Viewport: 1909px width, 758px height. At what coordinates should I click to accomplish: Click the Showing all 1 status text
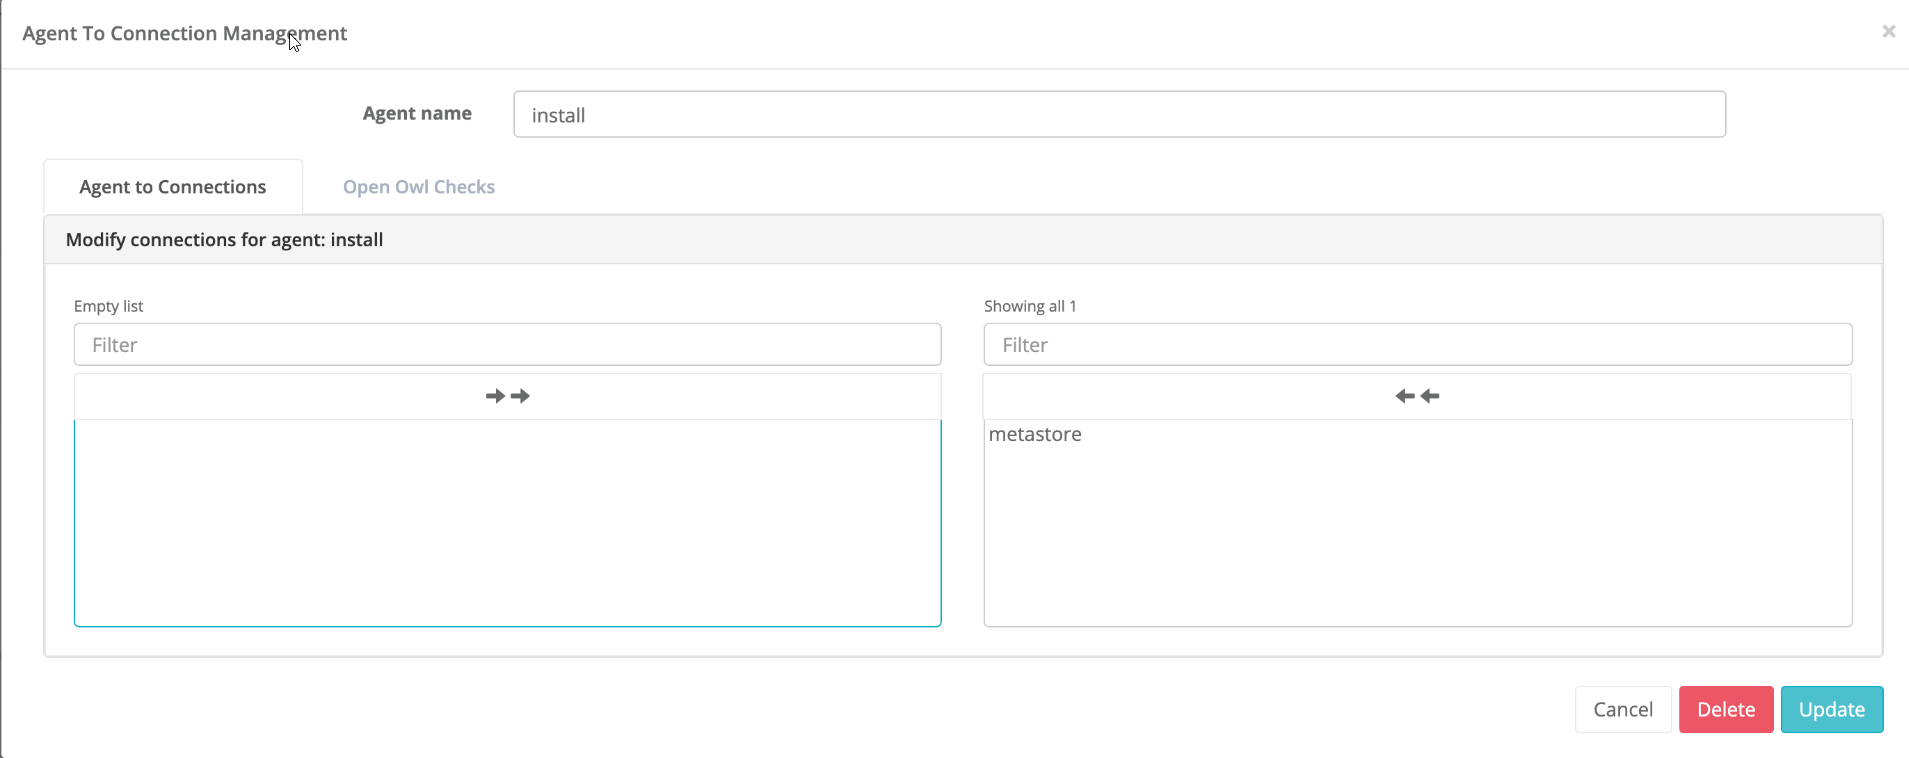click(1029, 306)
